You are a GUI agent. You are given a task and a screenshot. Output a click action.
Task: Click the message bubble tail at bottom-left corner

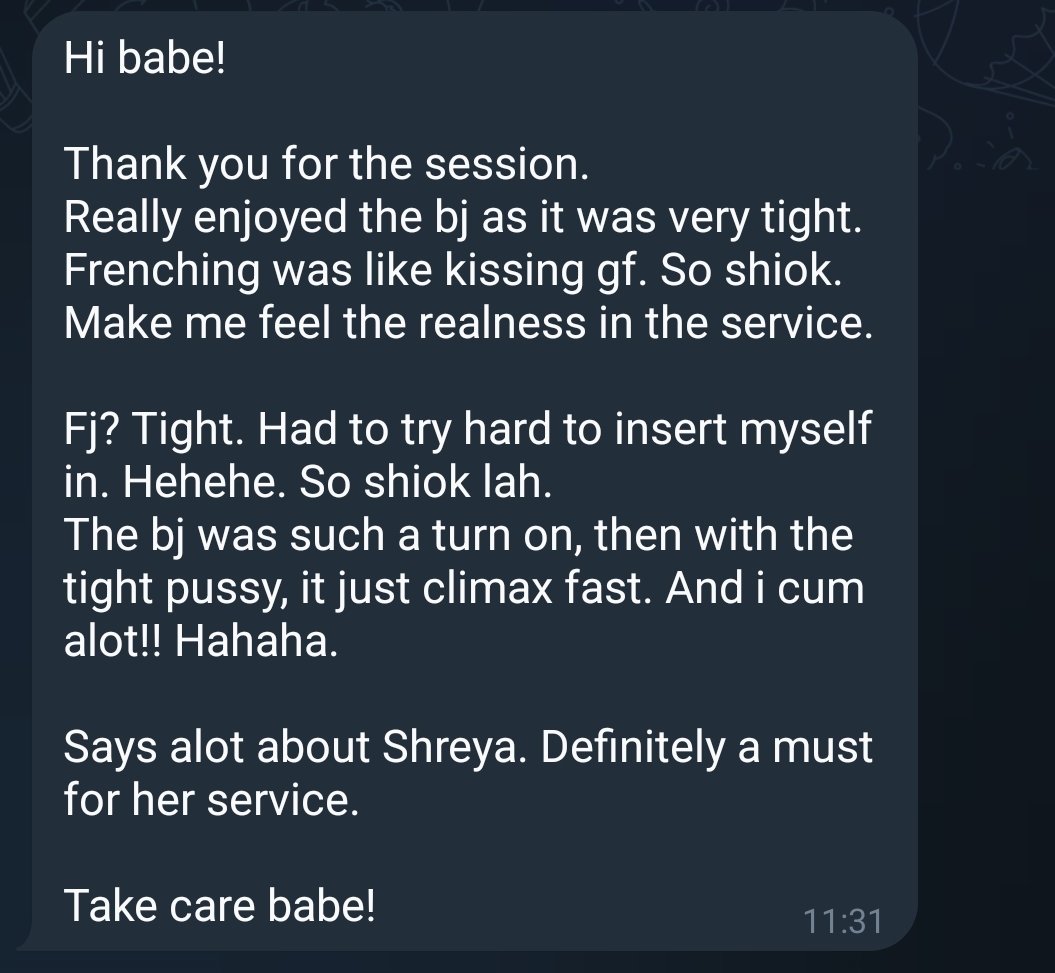coord(26,941)
